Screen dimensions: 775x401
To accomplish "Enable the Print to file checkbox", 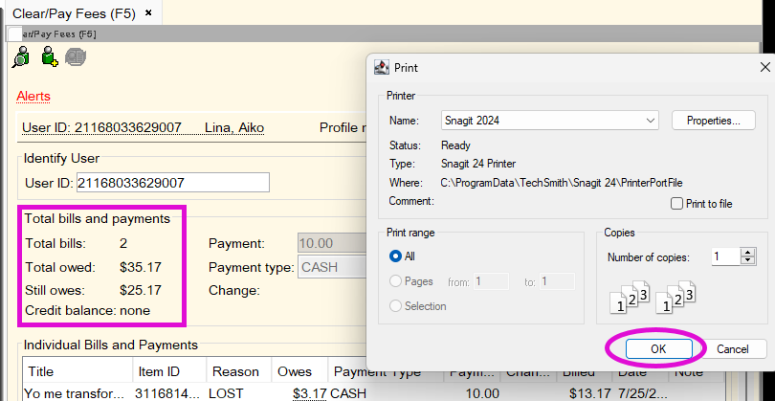I will tap(677, 204).
